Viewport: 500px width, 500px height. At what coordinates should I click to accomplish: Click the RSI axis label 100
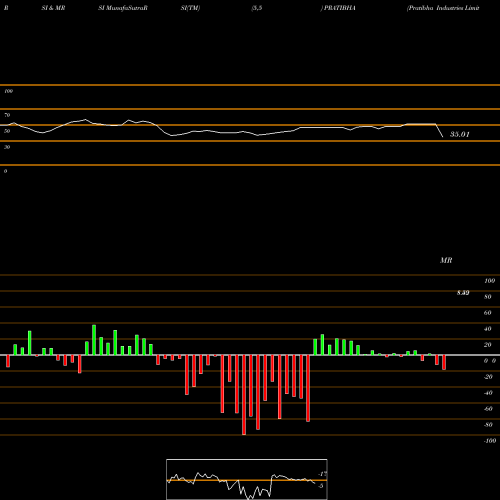(9, 91)
